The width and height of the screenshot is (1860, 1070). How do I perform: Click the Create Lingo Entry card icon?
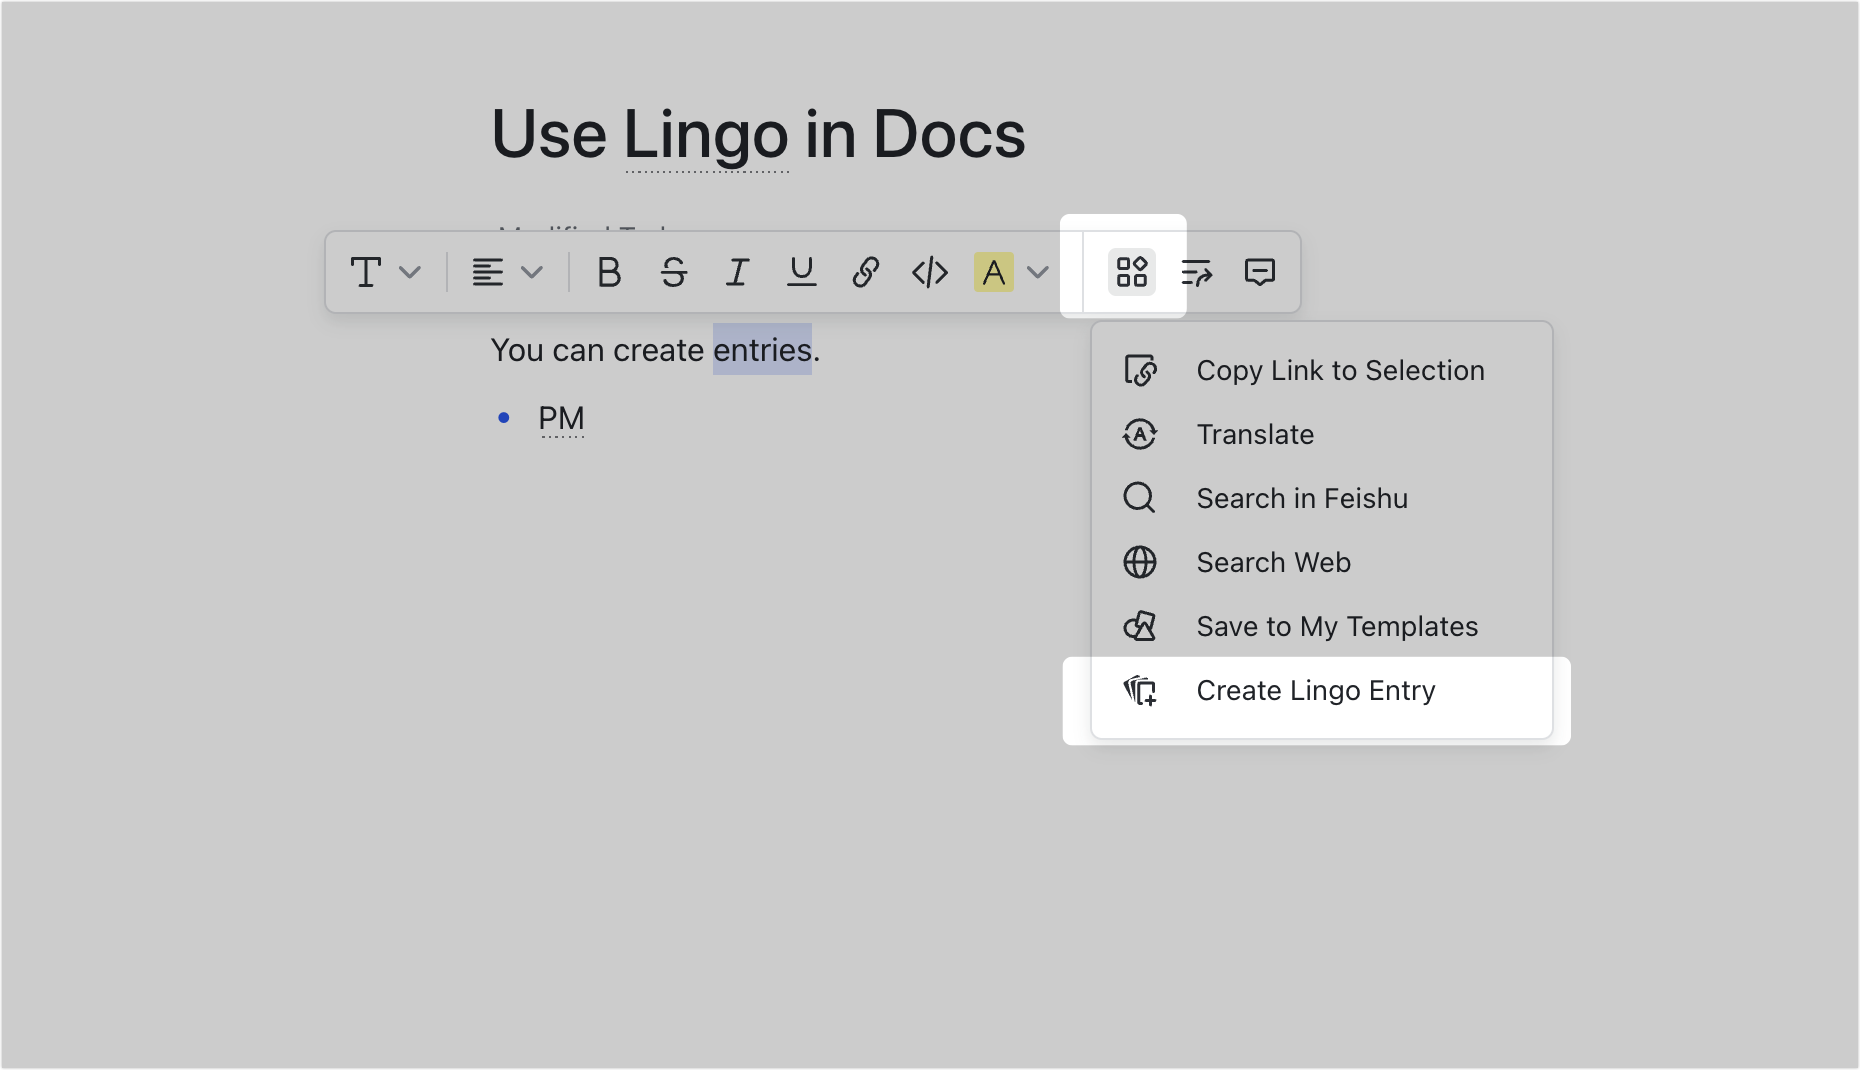click(x=1140, y=690)
